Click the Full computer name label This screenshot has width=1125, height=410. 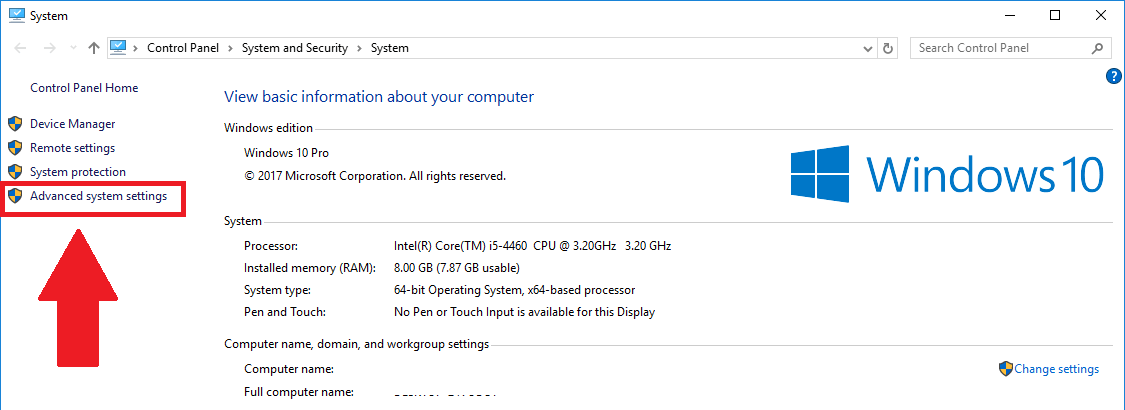[299, 392]
